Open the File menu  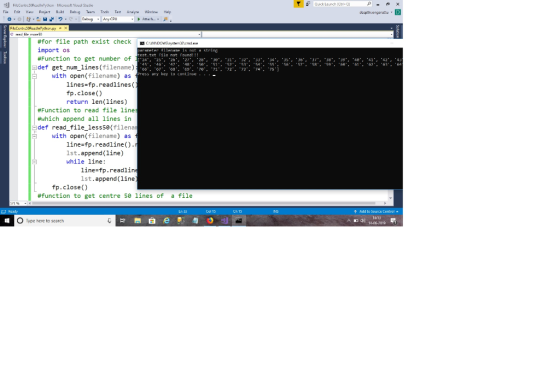coord(6,12)
